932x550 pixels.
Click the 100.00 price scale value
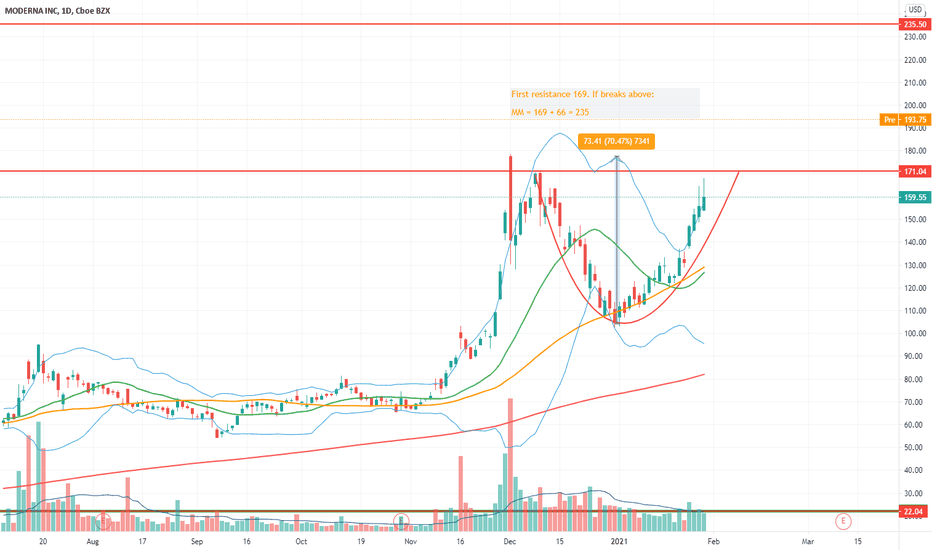(x=915, y=334)
